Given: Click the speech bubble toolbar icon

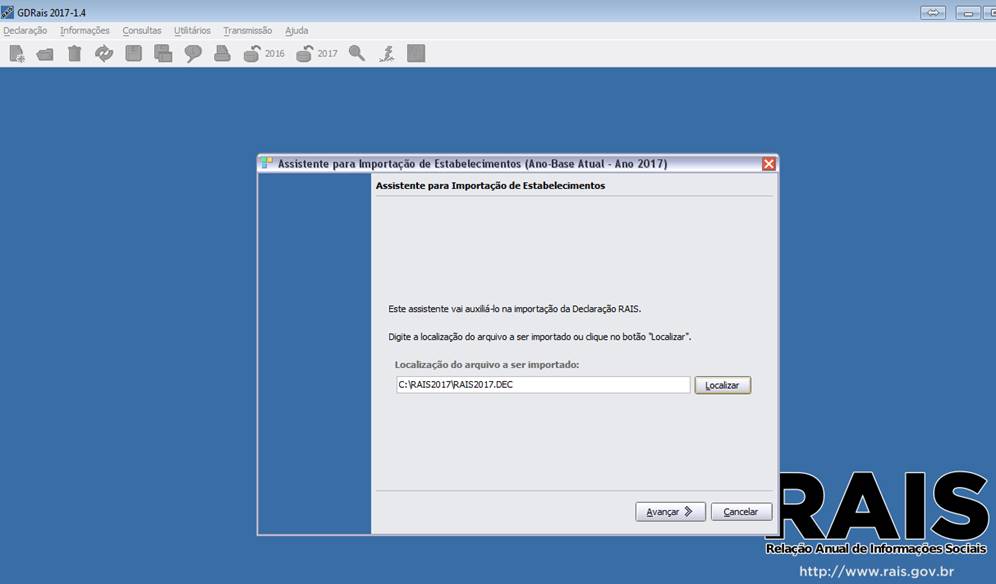Looking at the screenshot, I should (x=193, y=54).
